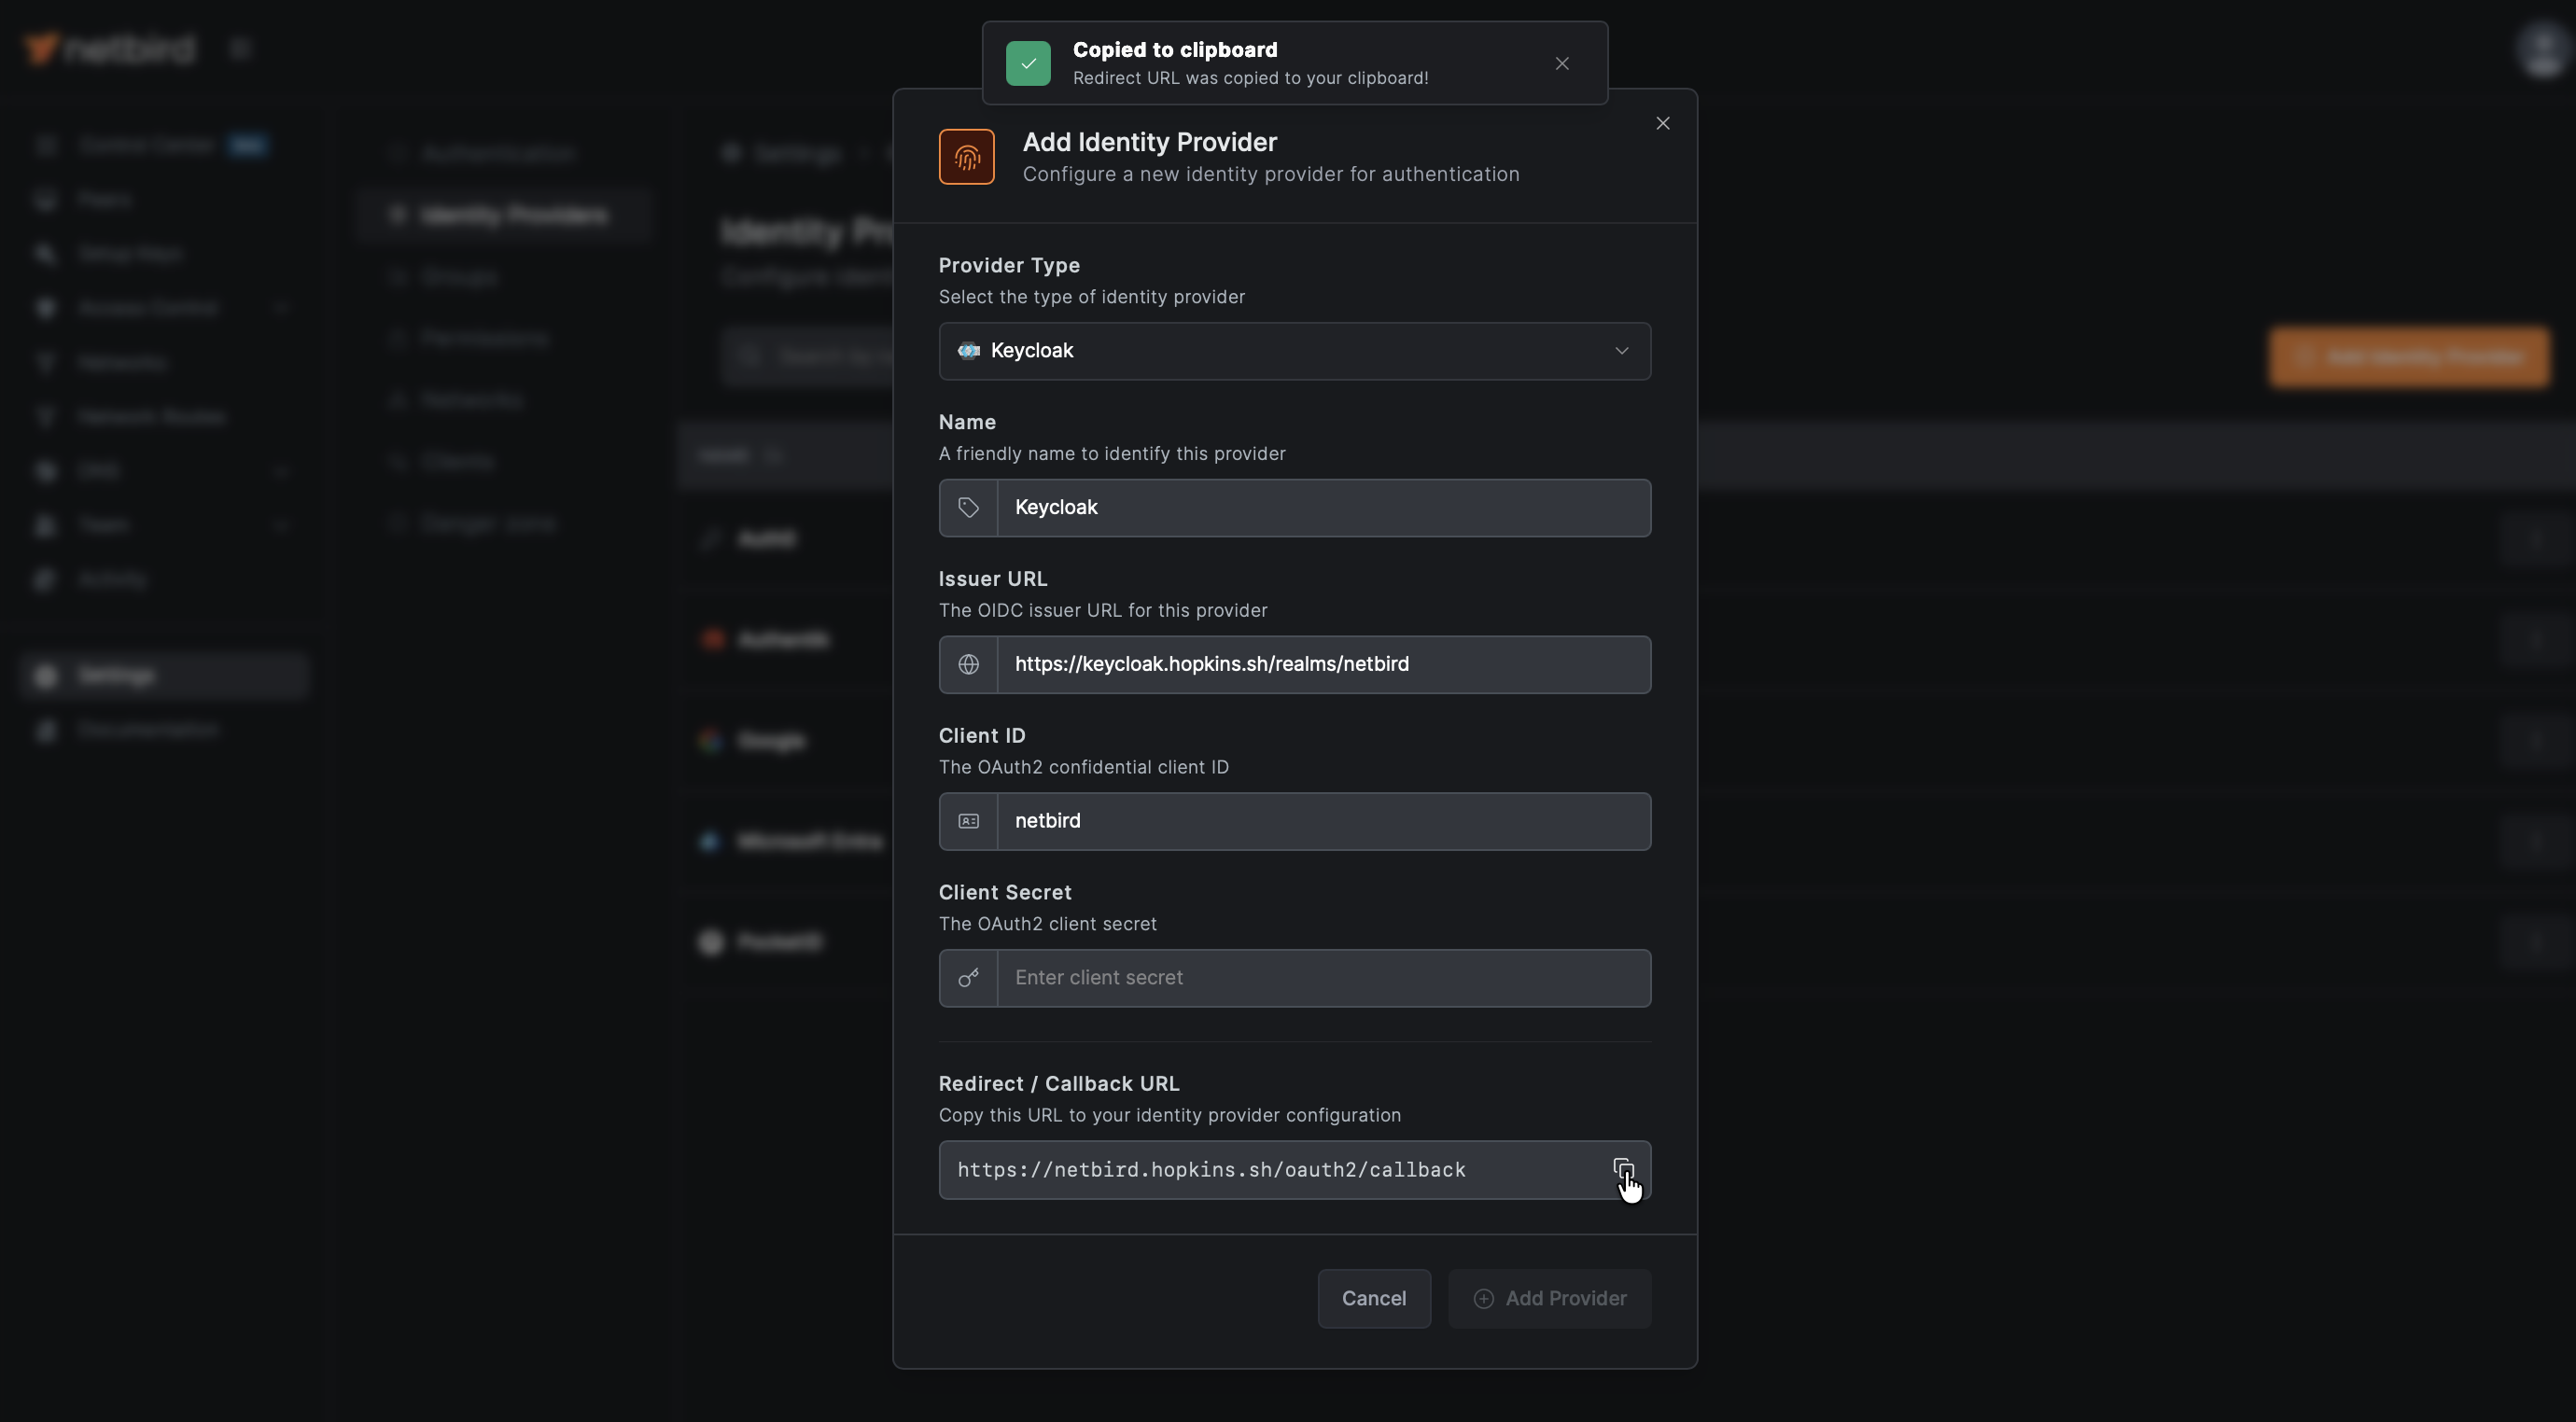2576x1422 pixels.
Task: Click the fingerprint icon in the modal header
Action: [x=966, y=156]
